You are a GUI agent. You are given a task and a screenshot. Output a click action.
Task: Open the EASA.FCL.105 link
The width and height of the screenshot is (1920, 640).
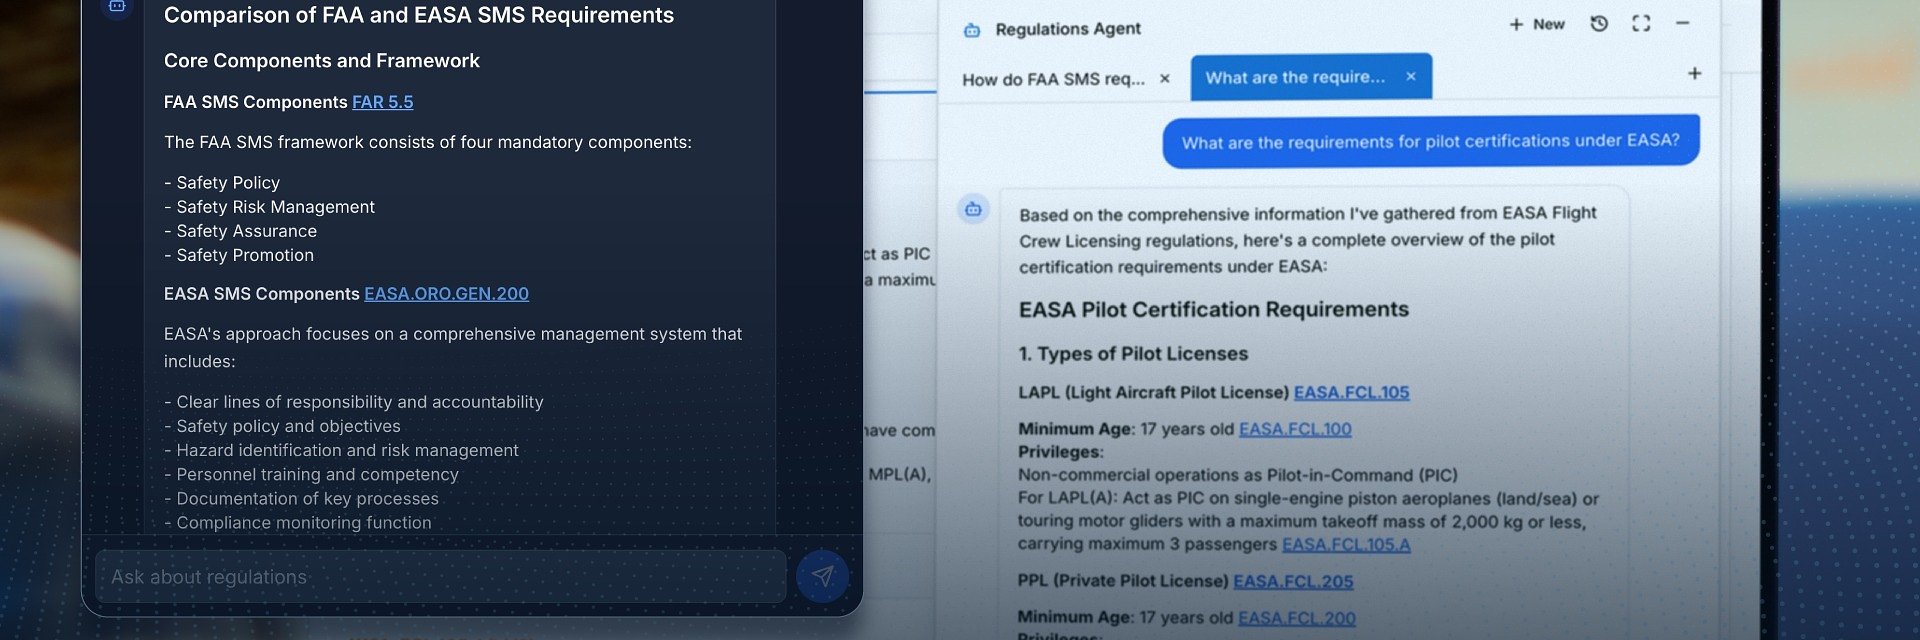1351,392
